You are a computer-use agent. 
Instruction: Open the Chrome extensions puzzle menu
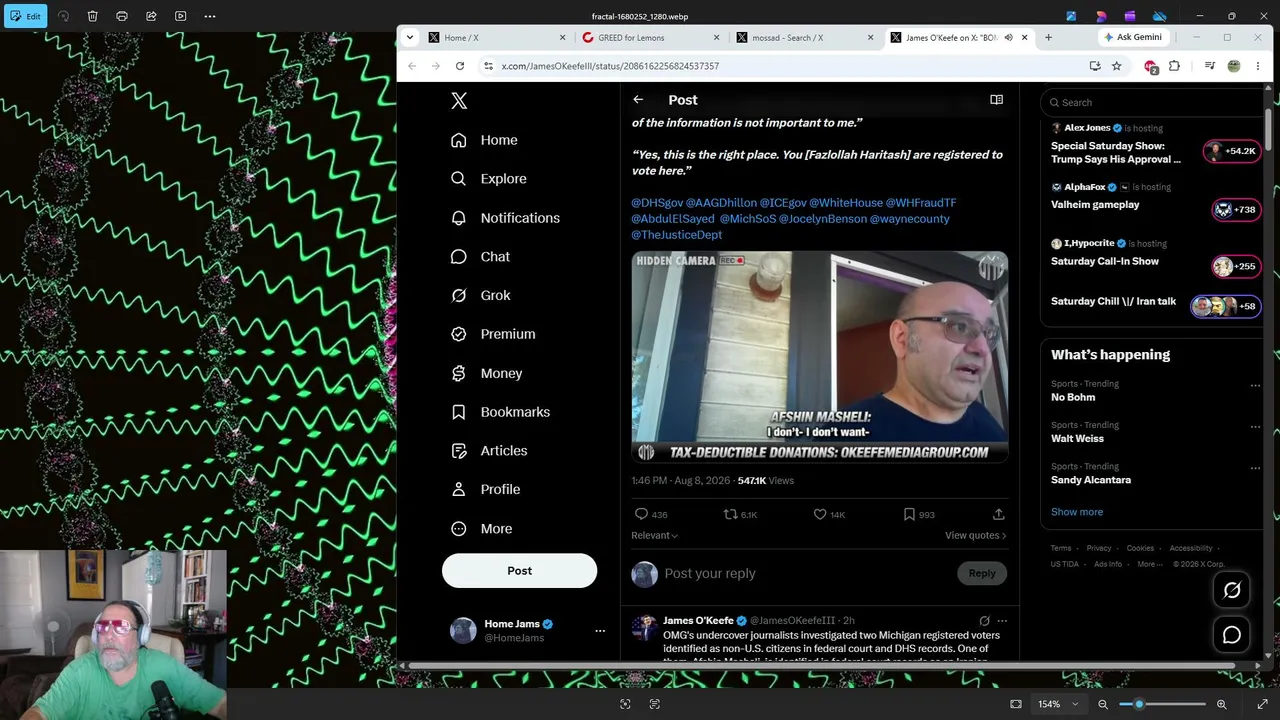1175,66
